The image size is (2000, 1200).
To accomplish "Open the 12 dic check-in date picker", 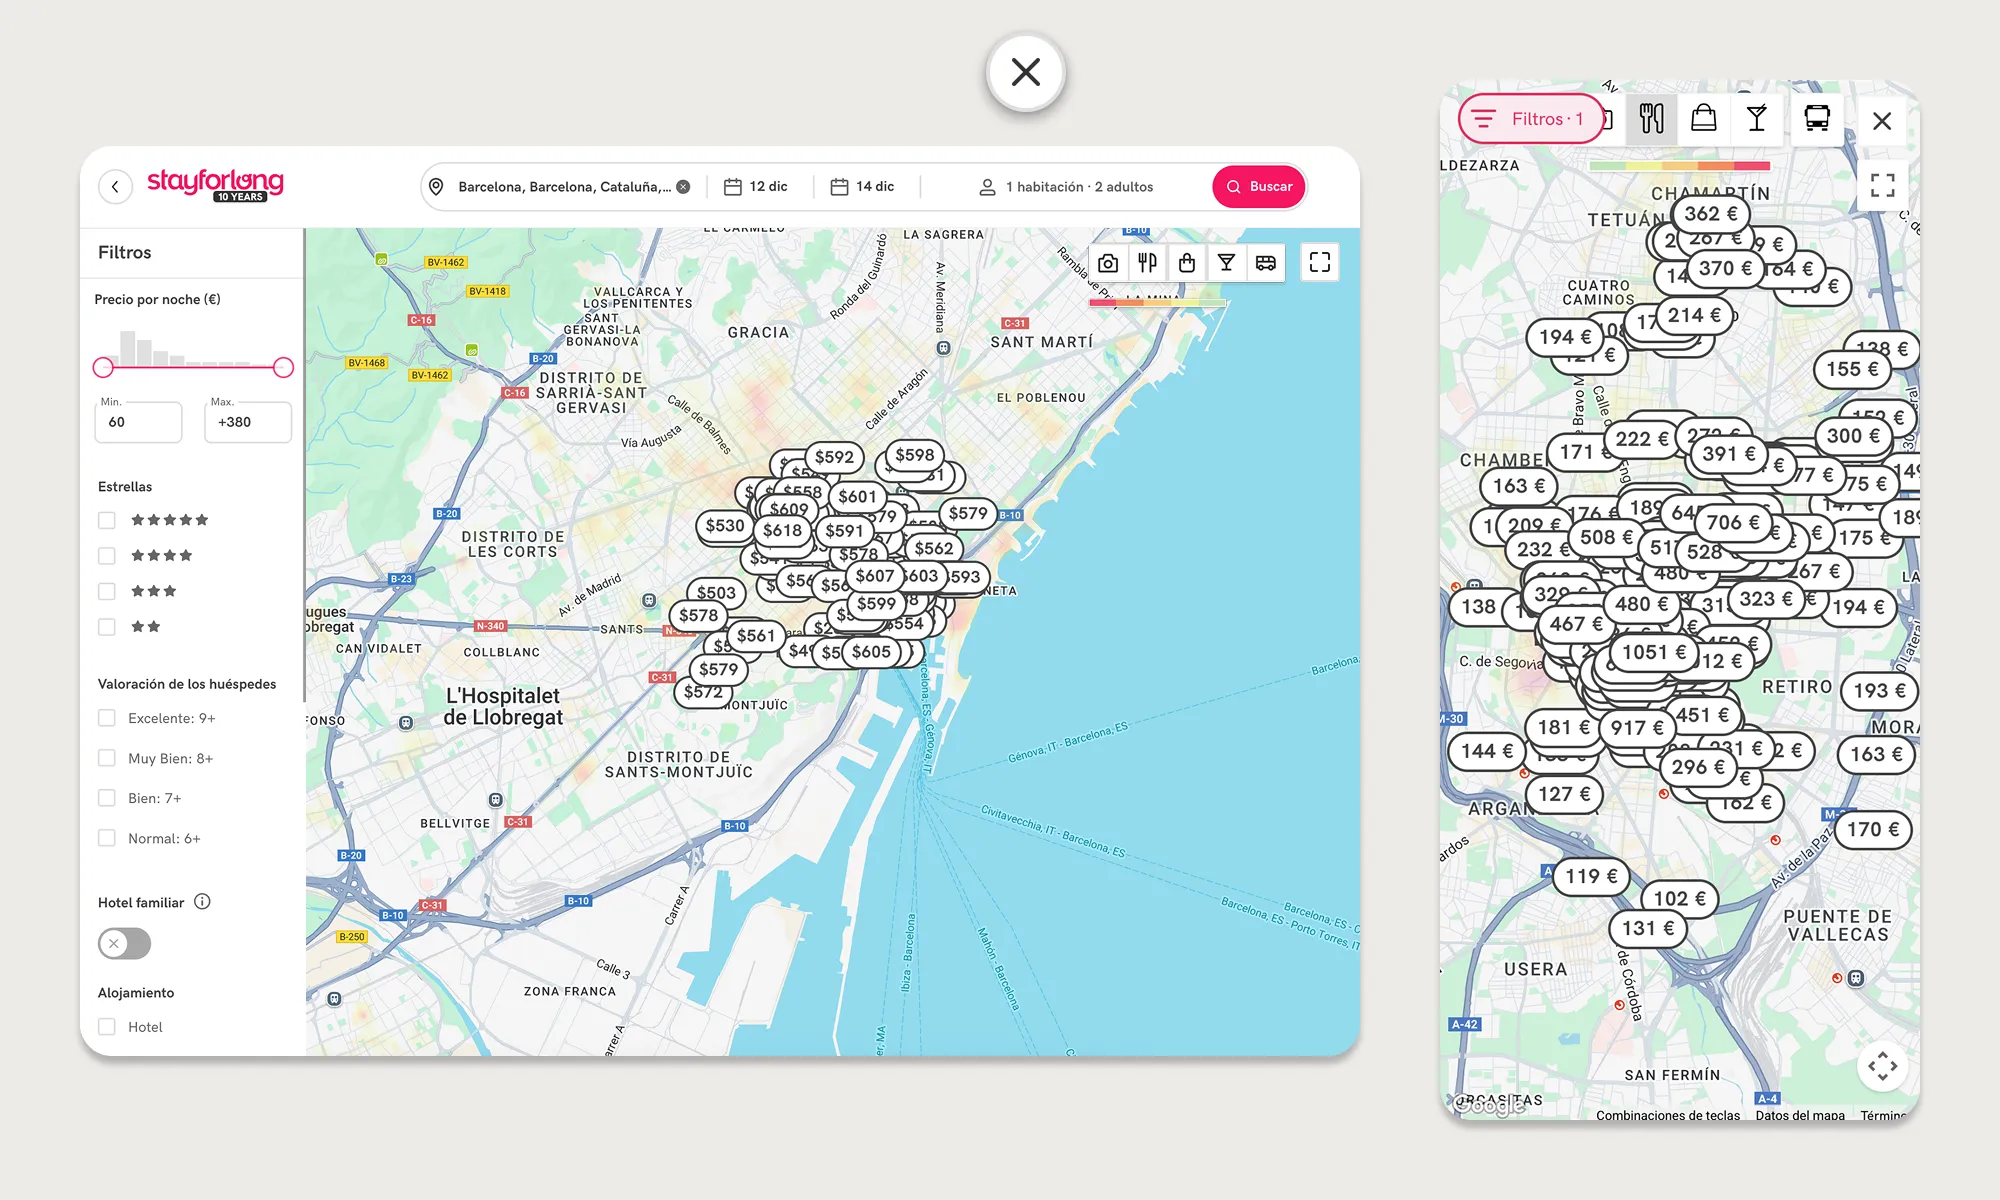I will pyautogui.click(x=757, y=187).
